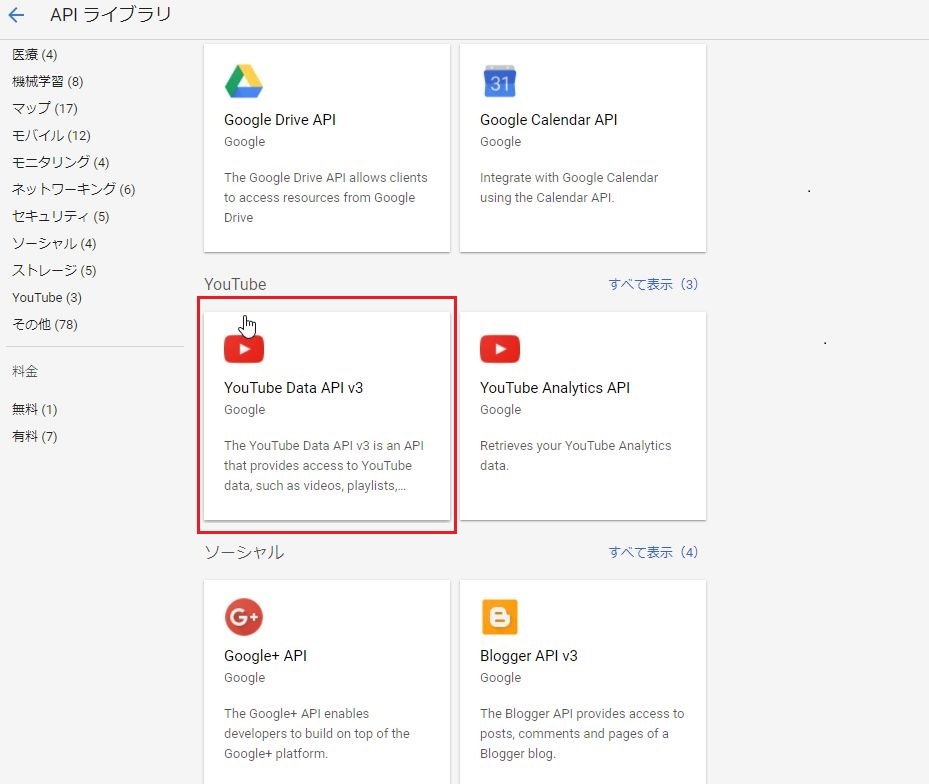The height and width of the screenshot is (784, 929).
Task: Open the Google+ API title
Action: (x=265, y=655)
